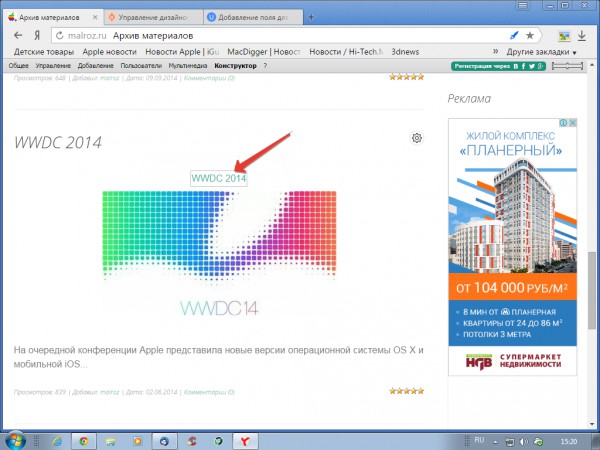The width and height of the screenshot is (600, 450).
Task: Switch to Google Chrome in the taskbar
Action: coord(83,441)
